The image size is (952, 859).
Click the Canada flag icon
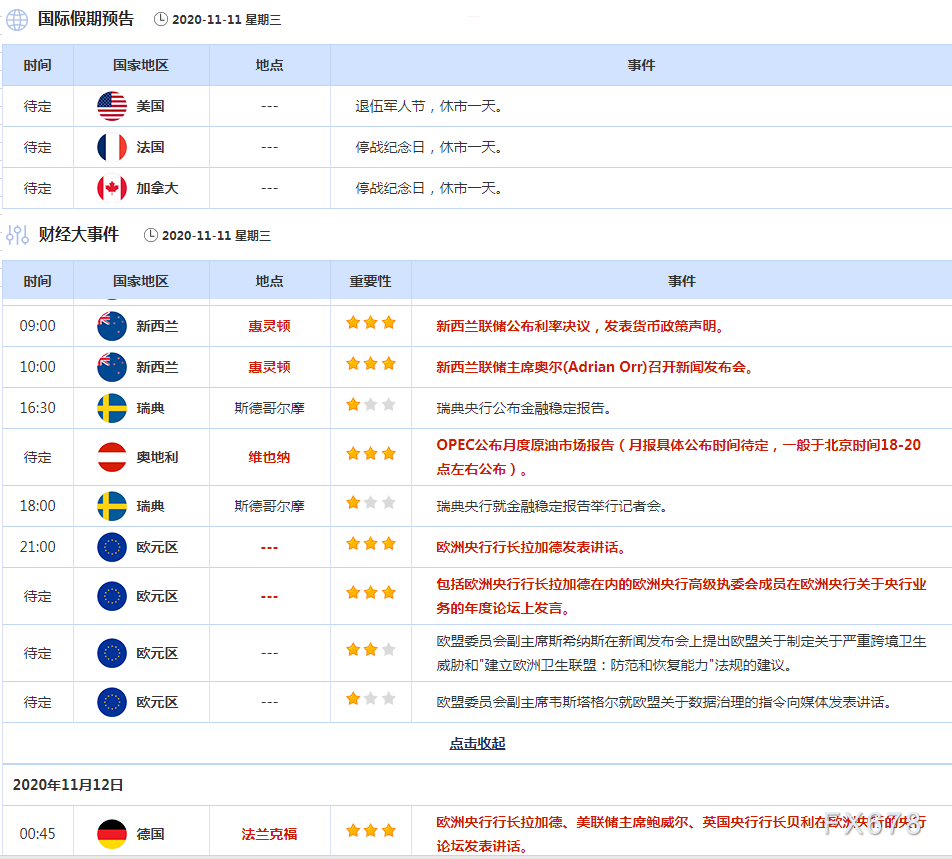click(112, 188)
